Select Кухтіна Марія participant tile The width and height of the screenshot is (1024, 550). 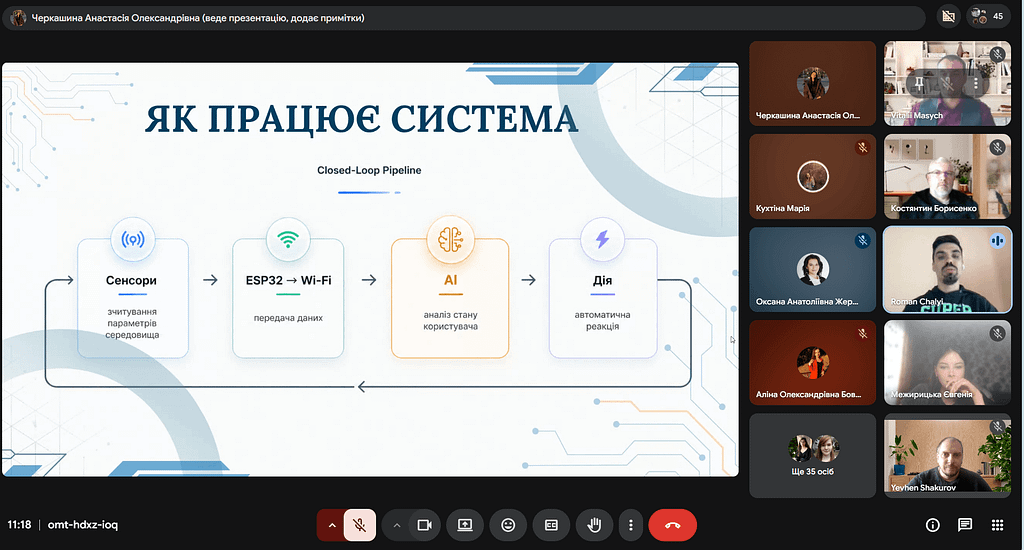812,176
